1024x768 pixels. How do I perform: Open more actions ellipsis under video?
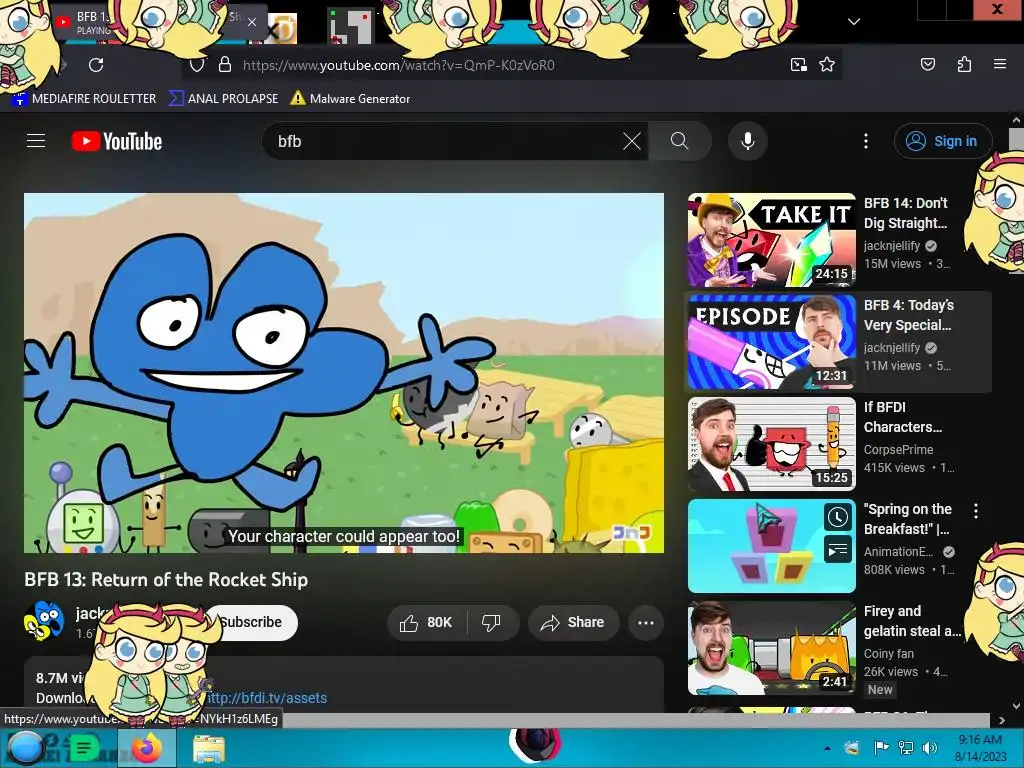(646, 622)
